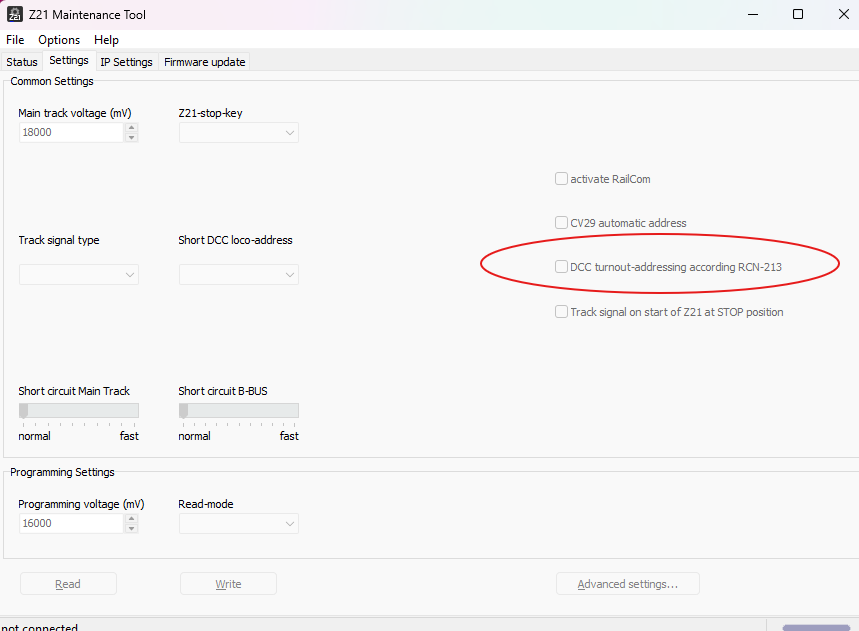The height and width of the screenshot is (631, 859).
Task: Open the File menu
Action: 15,40
